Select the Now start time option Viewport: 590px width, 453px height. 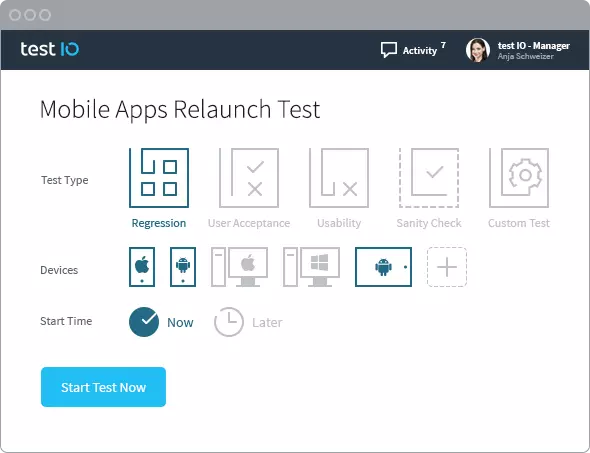(x=161, y=322)
